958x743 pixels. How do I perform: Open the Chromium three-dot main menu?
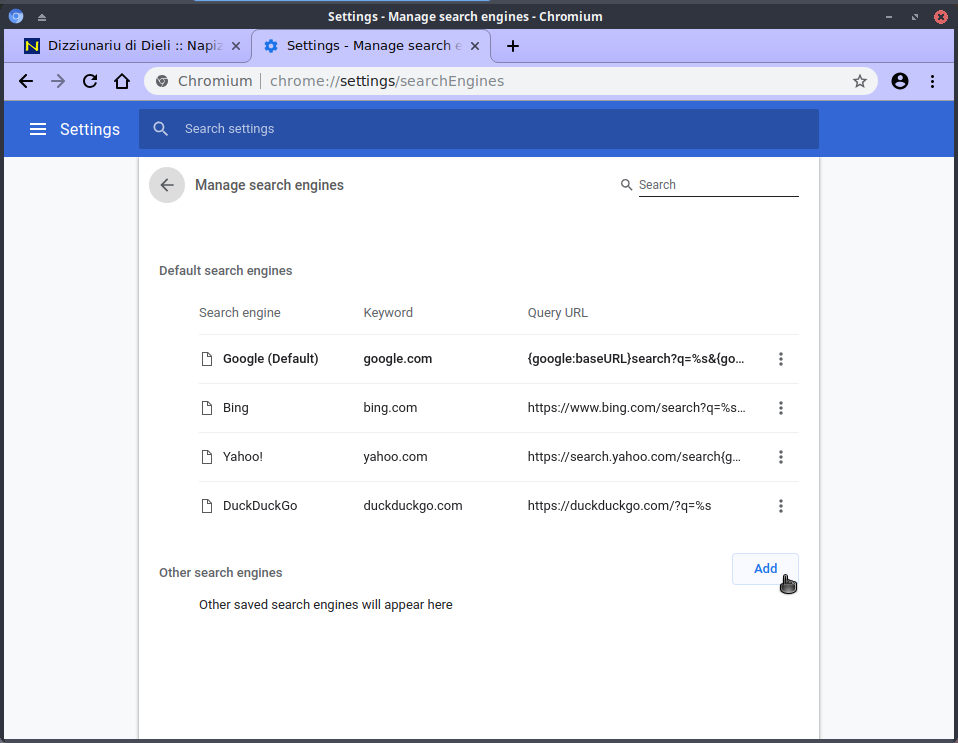[x=932, y=81]
